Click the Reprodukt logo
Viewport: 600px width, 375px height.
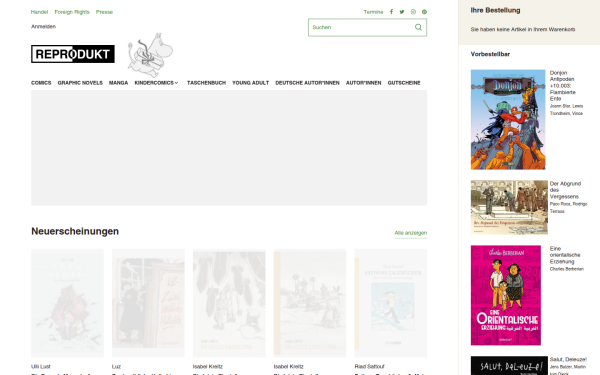73,54
